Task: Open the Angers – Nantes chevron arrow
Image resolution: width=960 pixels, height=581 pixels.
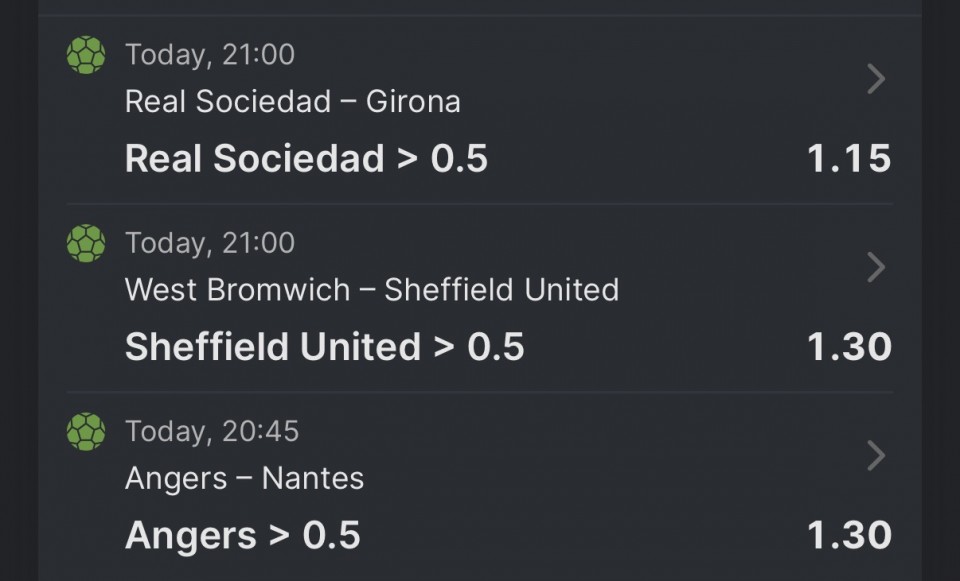Action: point(876,456)
